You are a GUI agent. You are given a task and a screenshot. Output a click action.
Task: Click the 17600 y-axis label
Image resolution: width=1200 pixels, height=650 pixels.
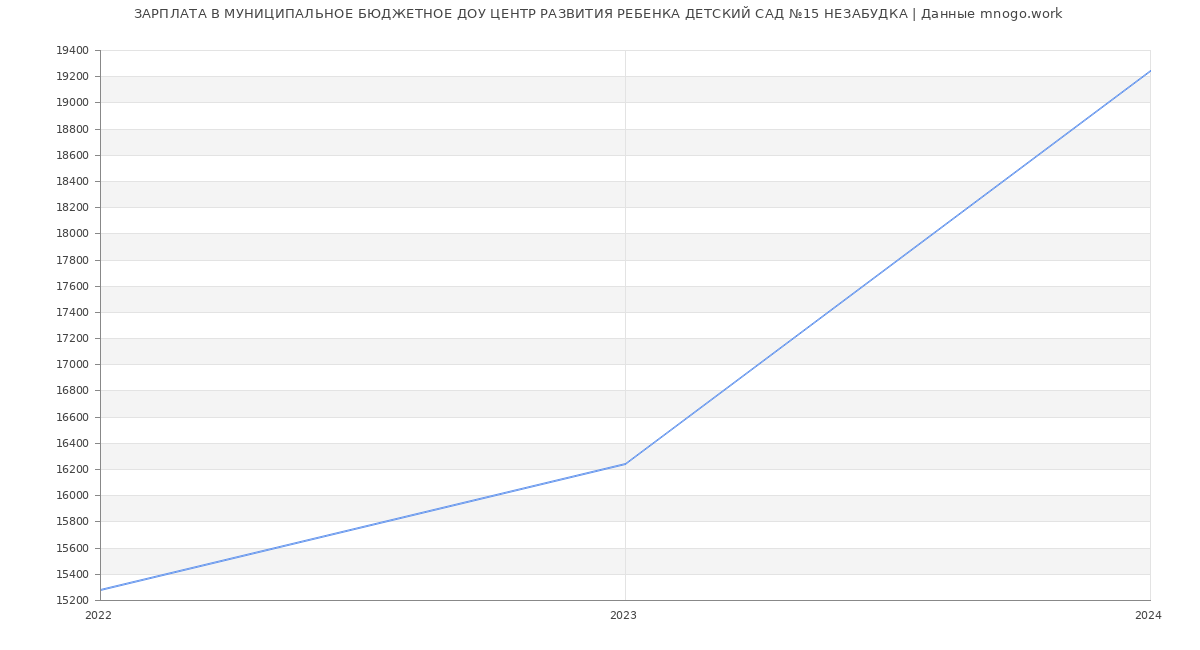pyautogui.click(x=72, y=286)
